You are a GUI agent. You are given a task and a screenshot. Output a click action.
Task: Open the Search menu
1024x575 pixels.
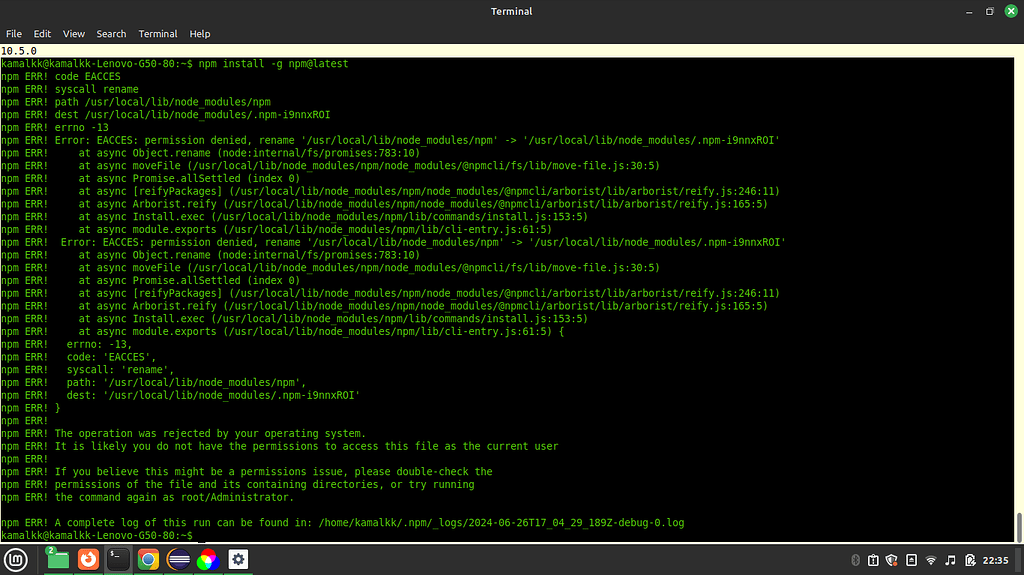tap(111, 34)
